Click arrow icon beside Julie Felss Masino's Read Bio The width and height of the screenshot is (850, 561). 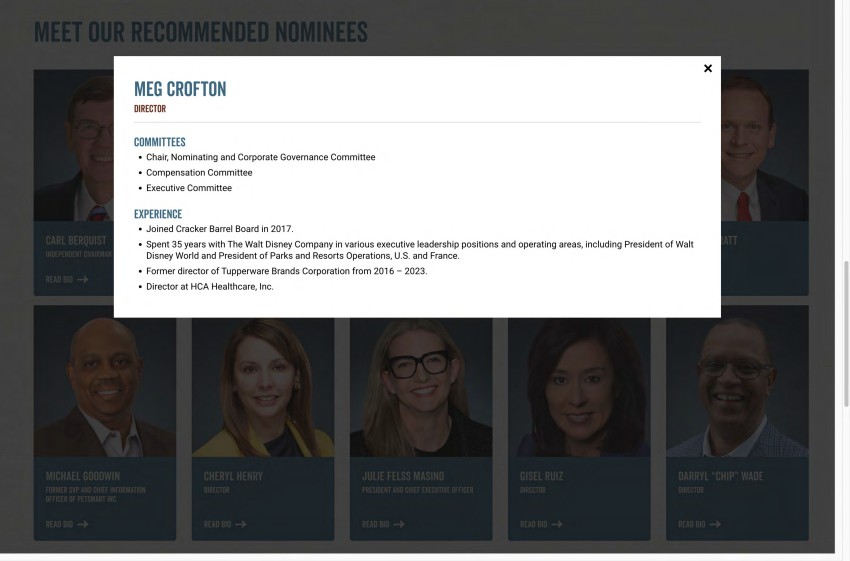click(399, 524)
